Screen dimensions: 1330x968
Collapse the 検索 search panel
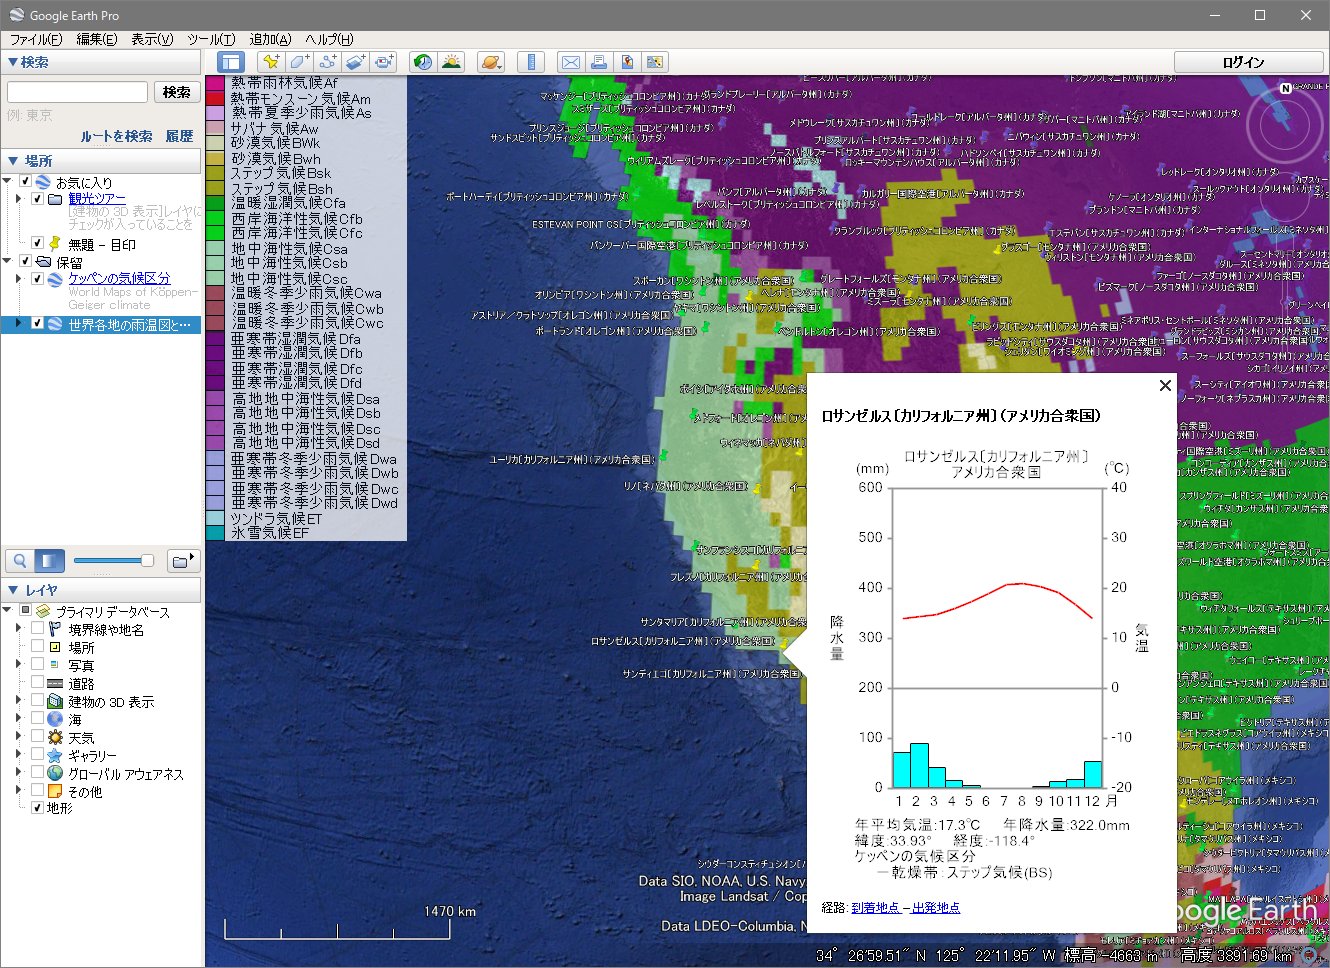coord(12,62)
